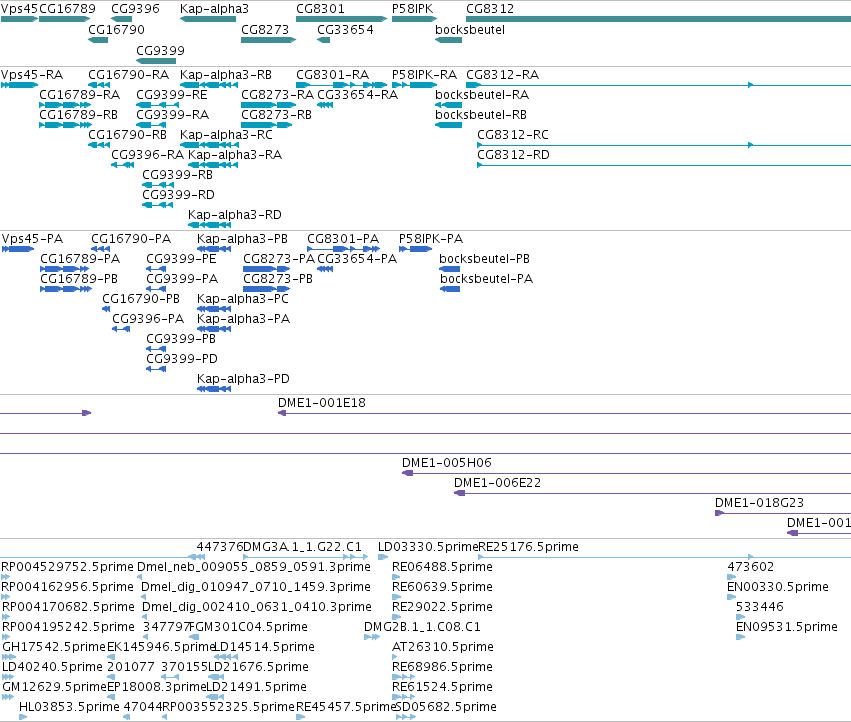851x722 pixels.
Task: Select the AT26310.5prime EST label
Action: coord(443,648)
